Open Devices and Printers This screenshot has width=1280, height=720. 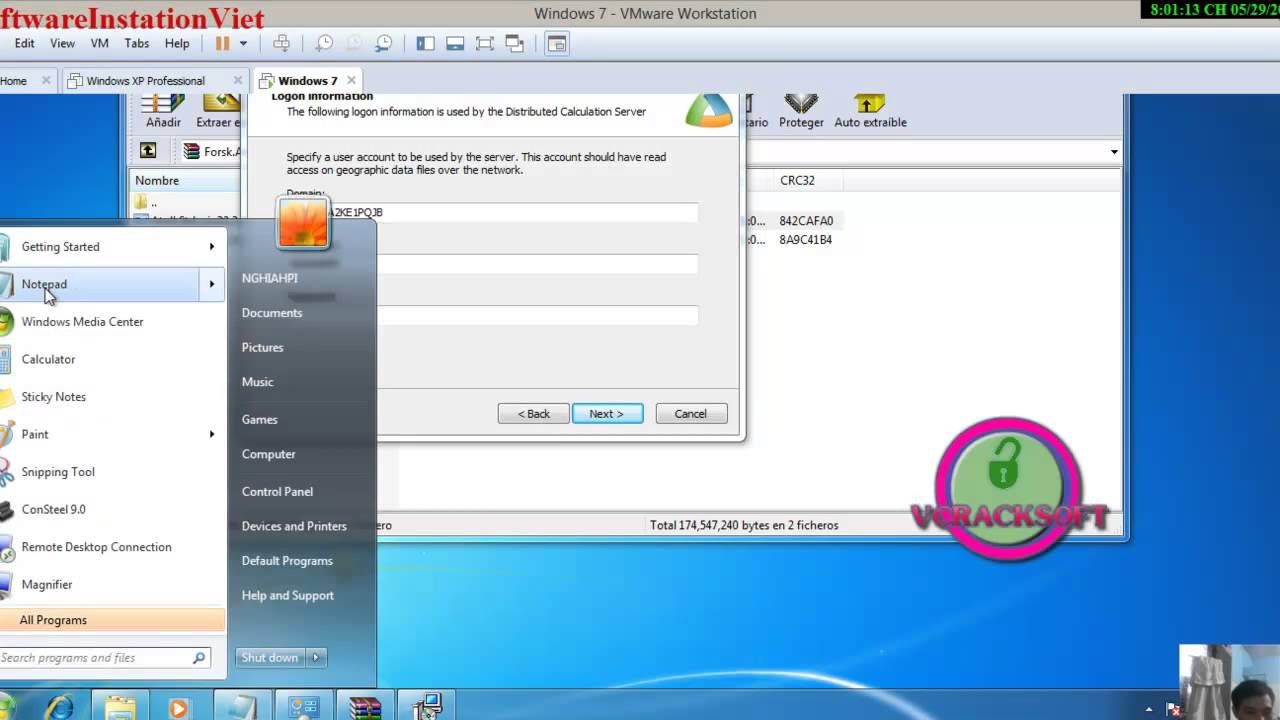294,526
